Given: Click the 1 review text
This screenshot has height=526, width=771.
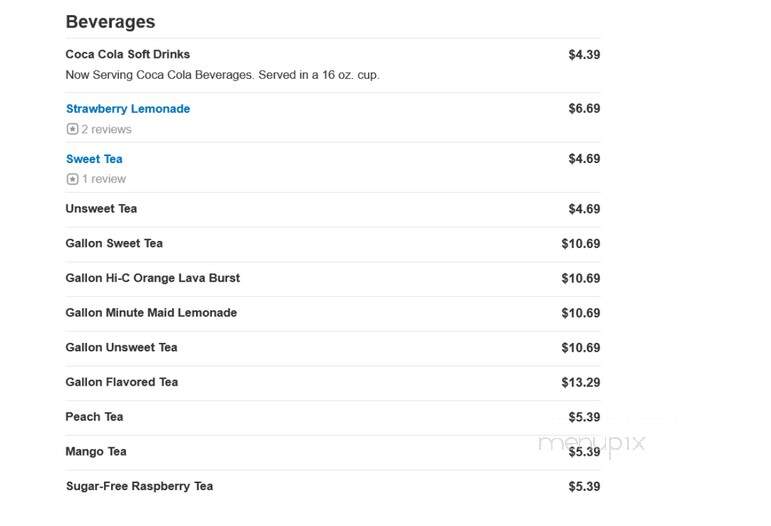Looking at the screenshot, I should pos(104,179).
